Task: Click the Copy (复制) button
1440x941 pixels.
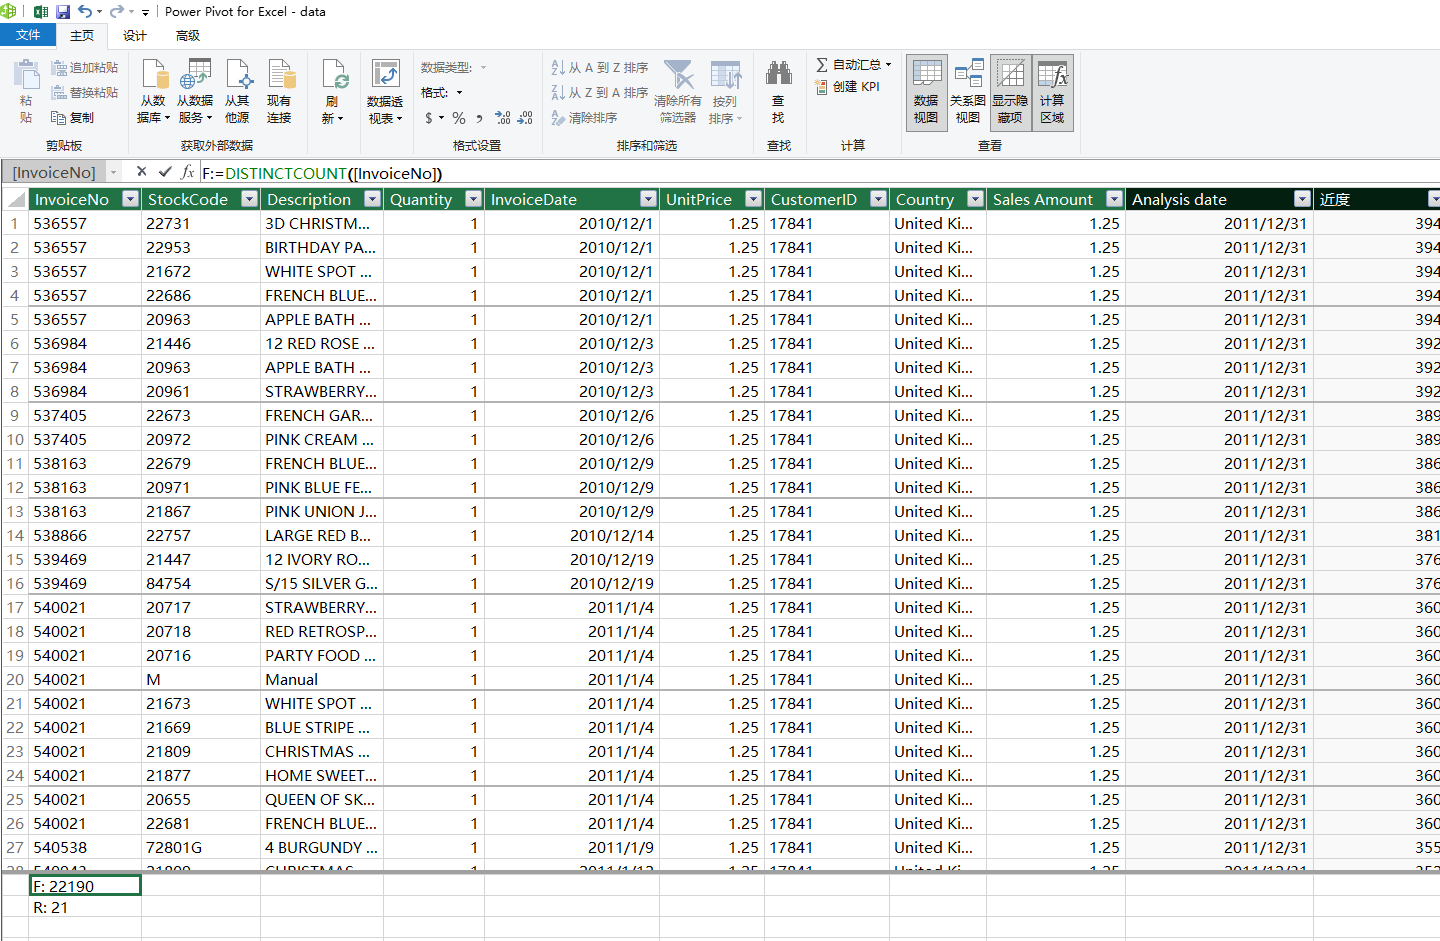Action: point(73,117)
